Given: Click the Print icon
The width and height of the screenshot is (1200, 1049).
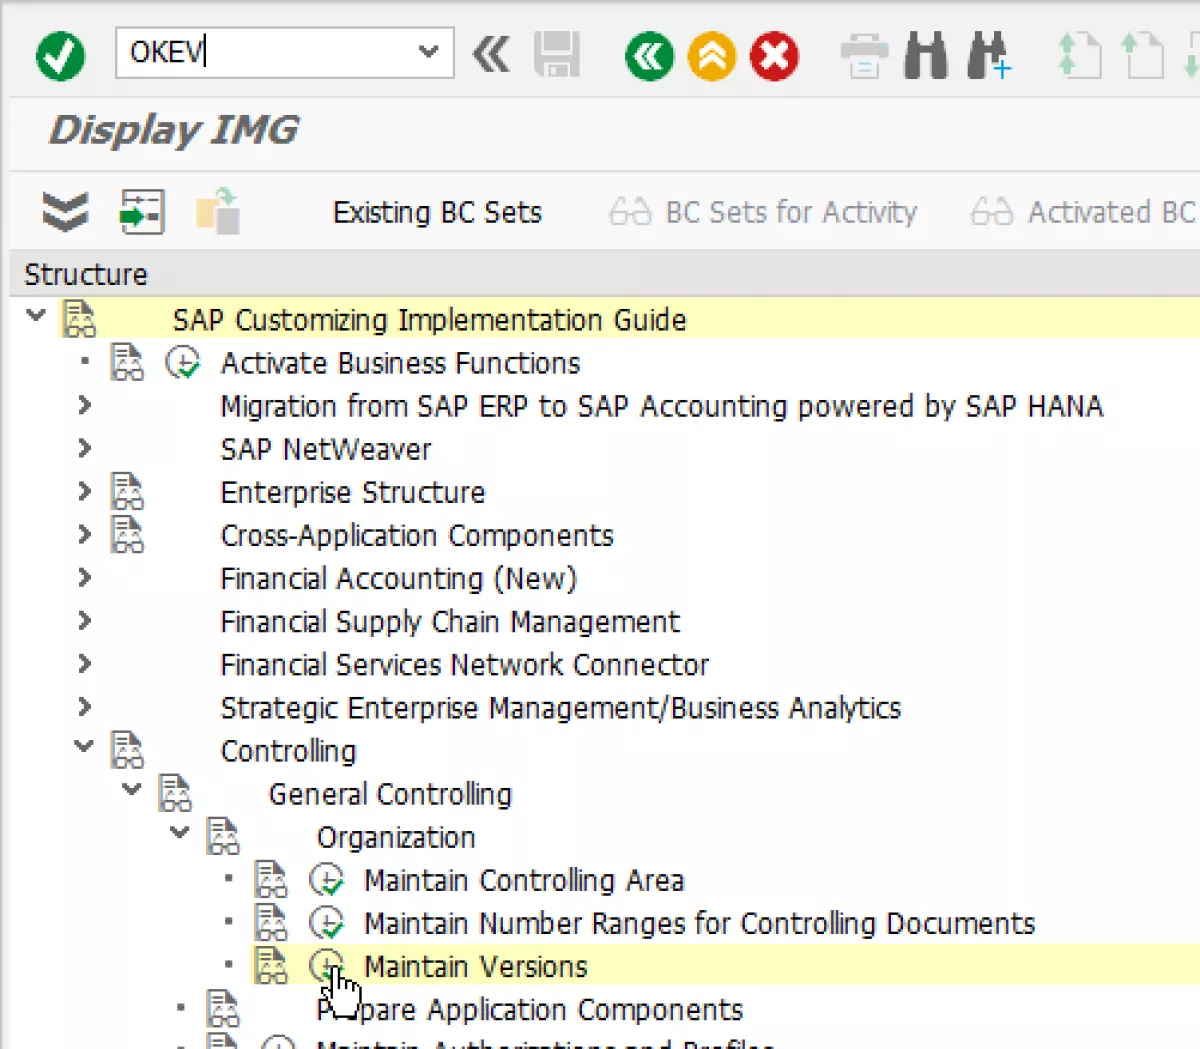Looking at the screenshot, I should (864, 56).
